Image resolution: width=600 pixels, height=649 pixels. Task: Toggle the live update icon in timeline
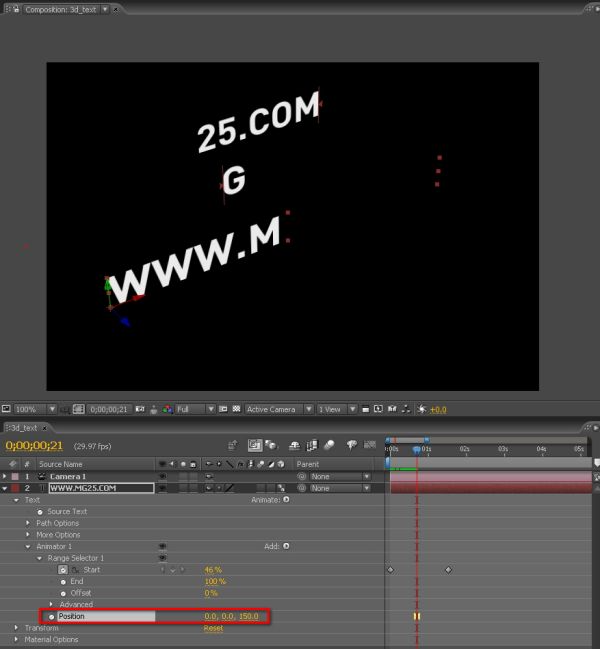point(254,445)
